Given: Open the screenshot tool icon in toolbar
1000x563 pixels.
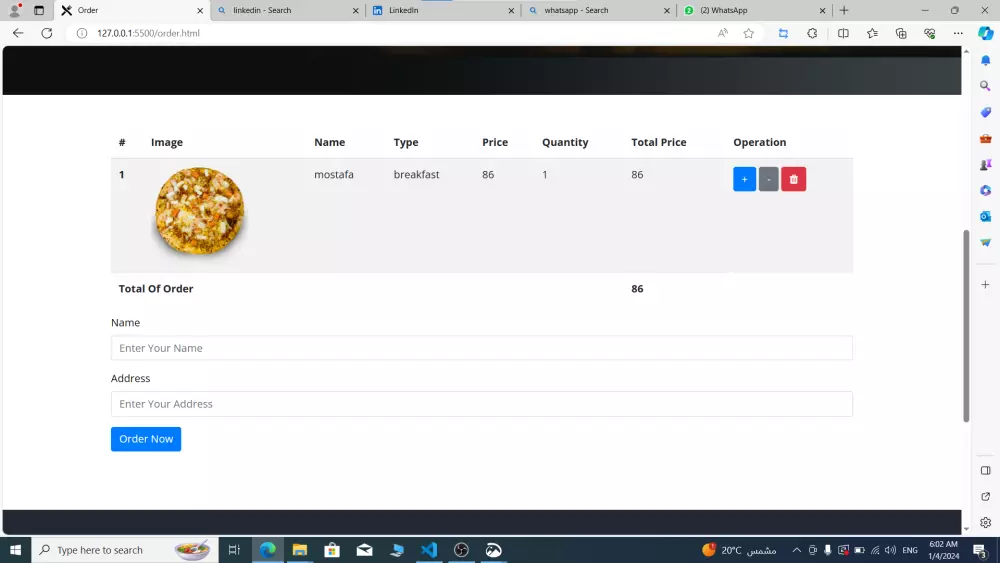Looking at the screenshot, I should pyautogui.click(x=783, y=33).
